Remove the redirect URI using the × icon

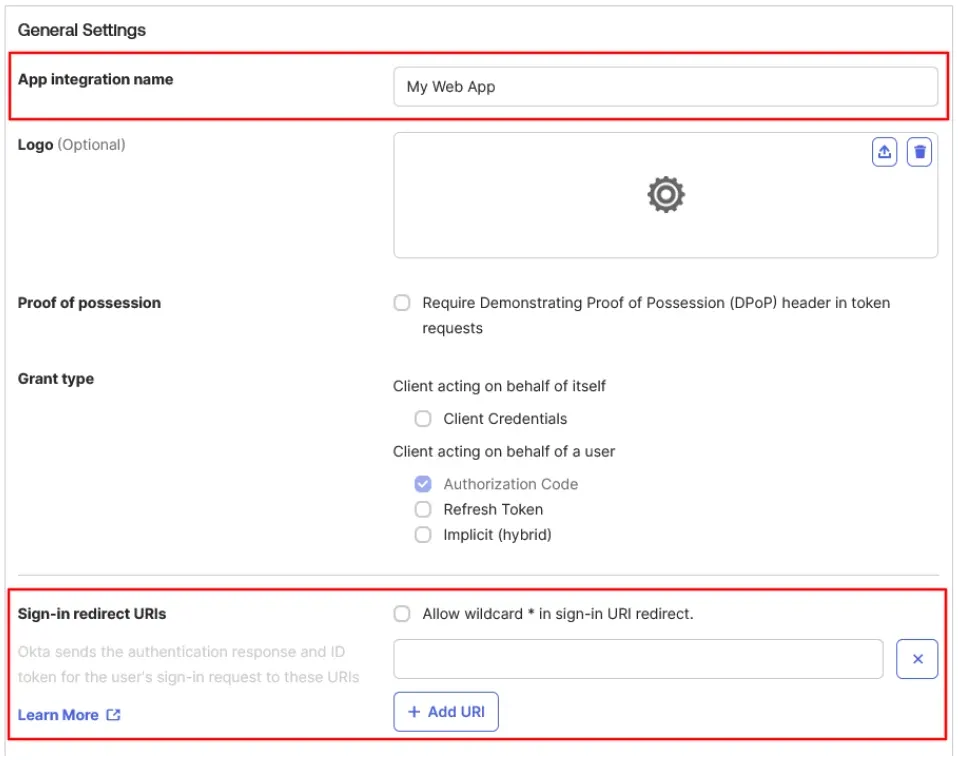pos(916,658)
